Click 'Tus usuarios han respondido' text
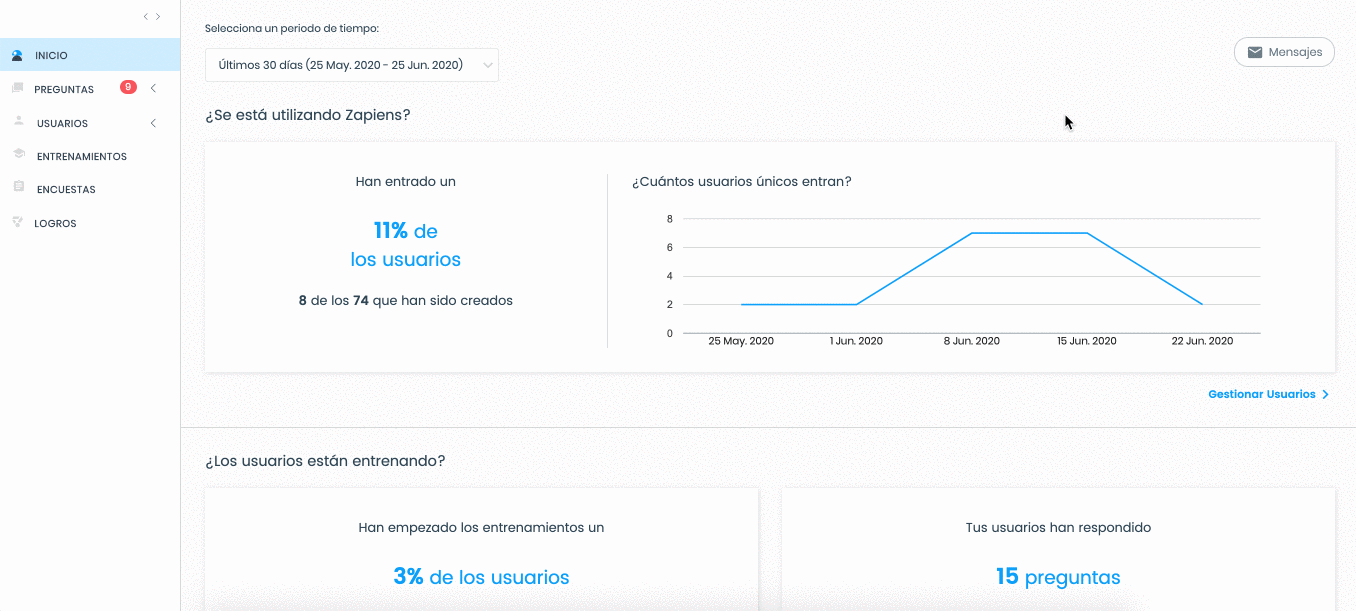This screenshot has width=1356, height=611. coord(1058,527)
